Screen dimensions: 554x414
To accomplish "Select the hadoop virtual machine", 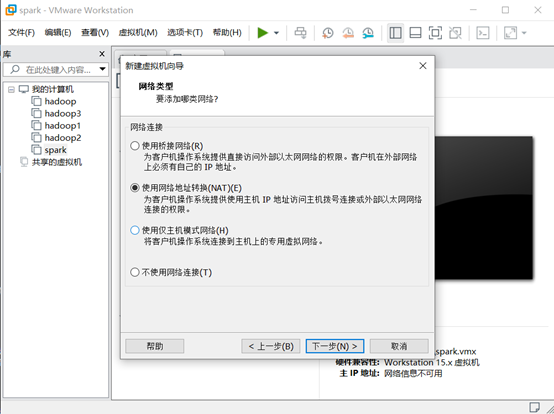I will [54, 101].
